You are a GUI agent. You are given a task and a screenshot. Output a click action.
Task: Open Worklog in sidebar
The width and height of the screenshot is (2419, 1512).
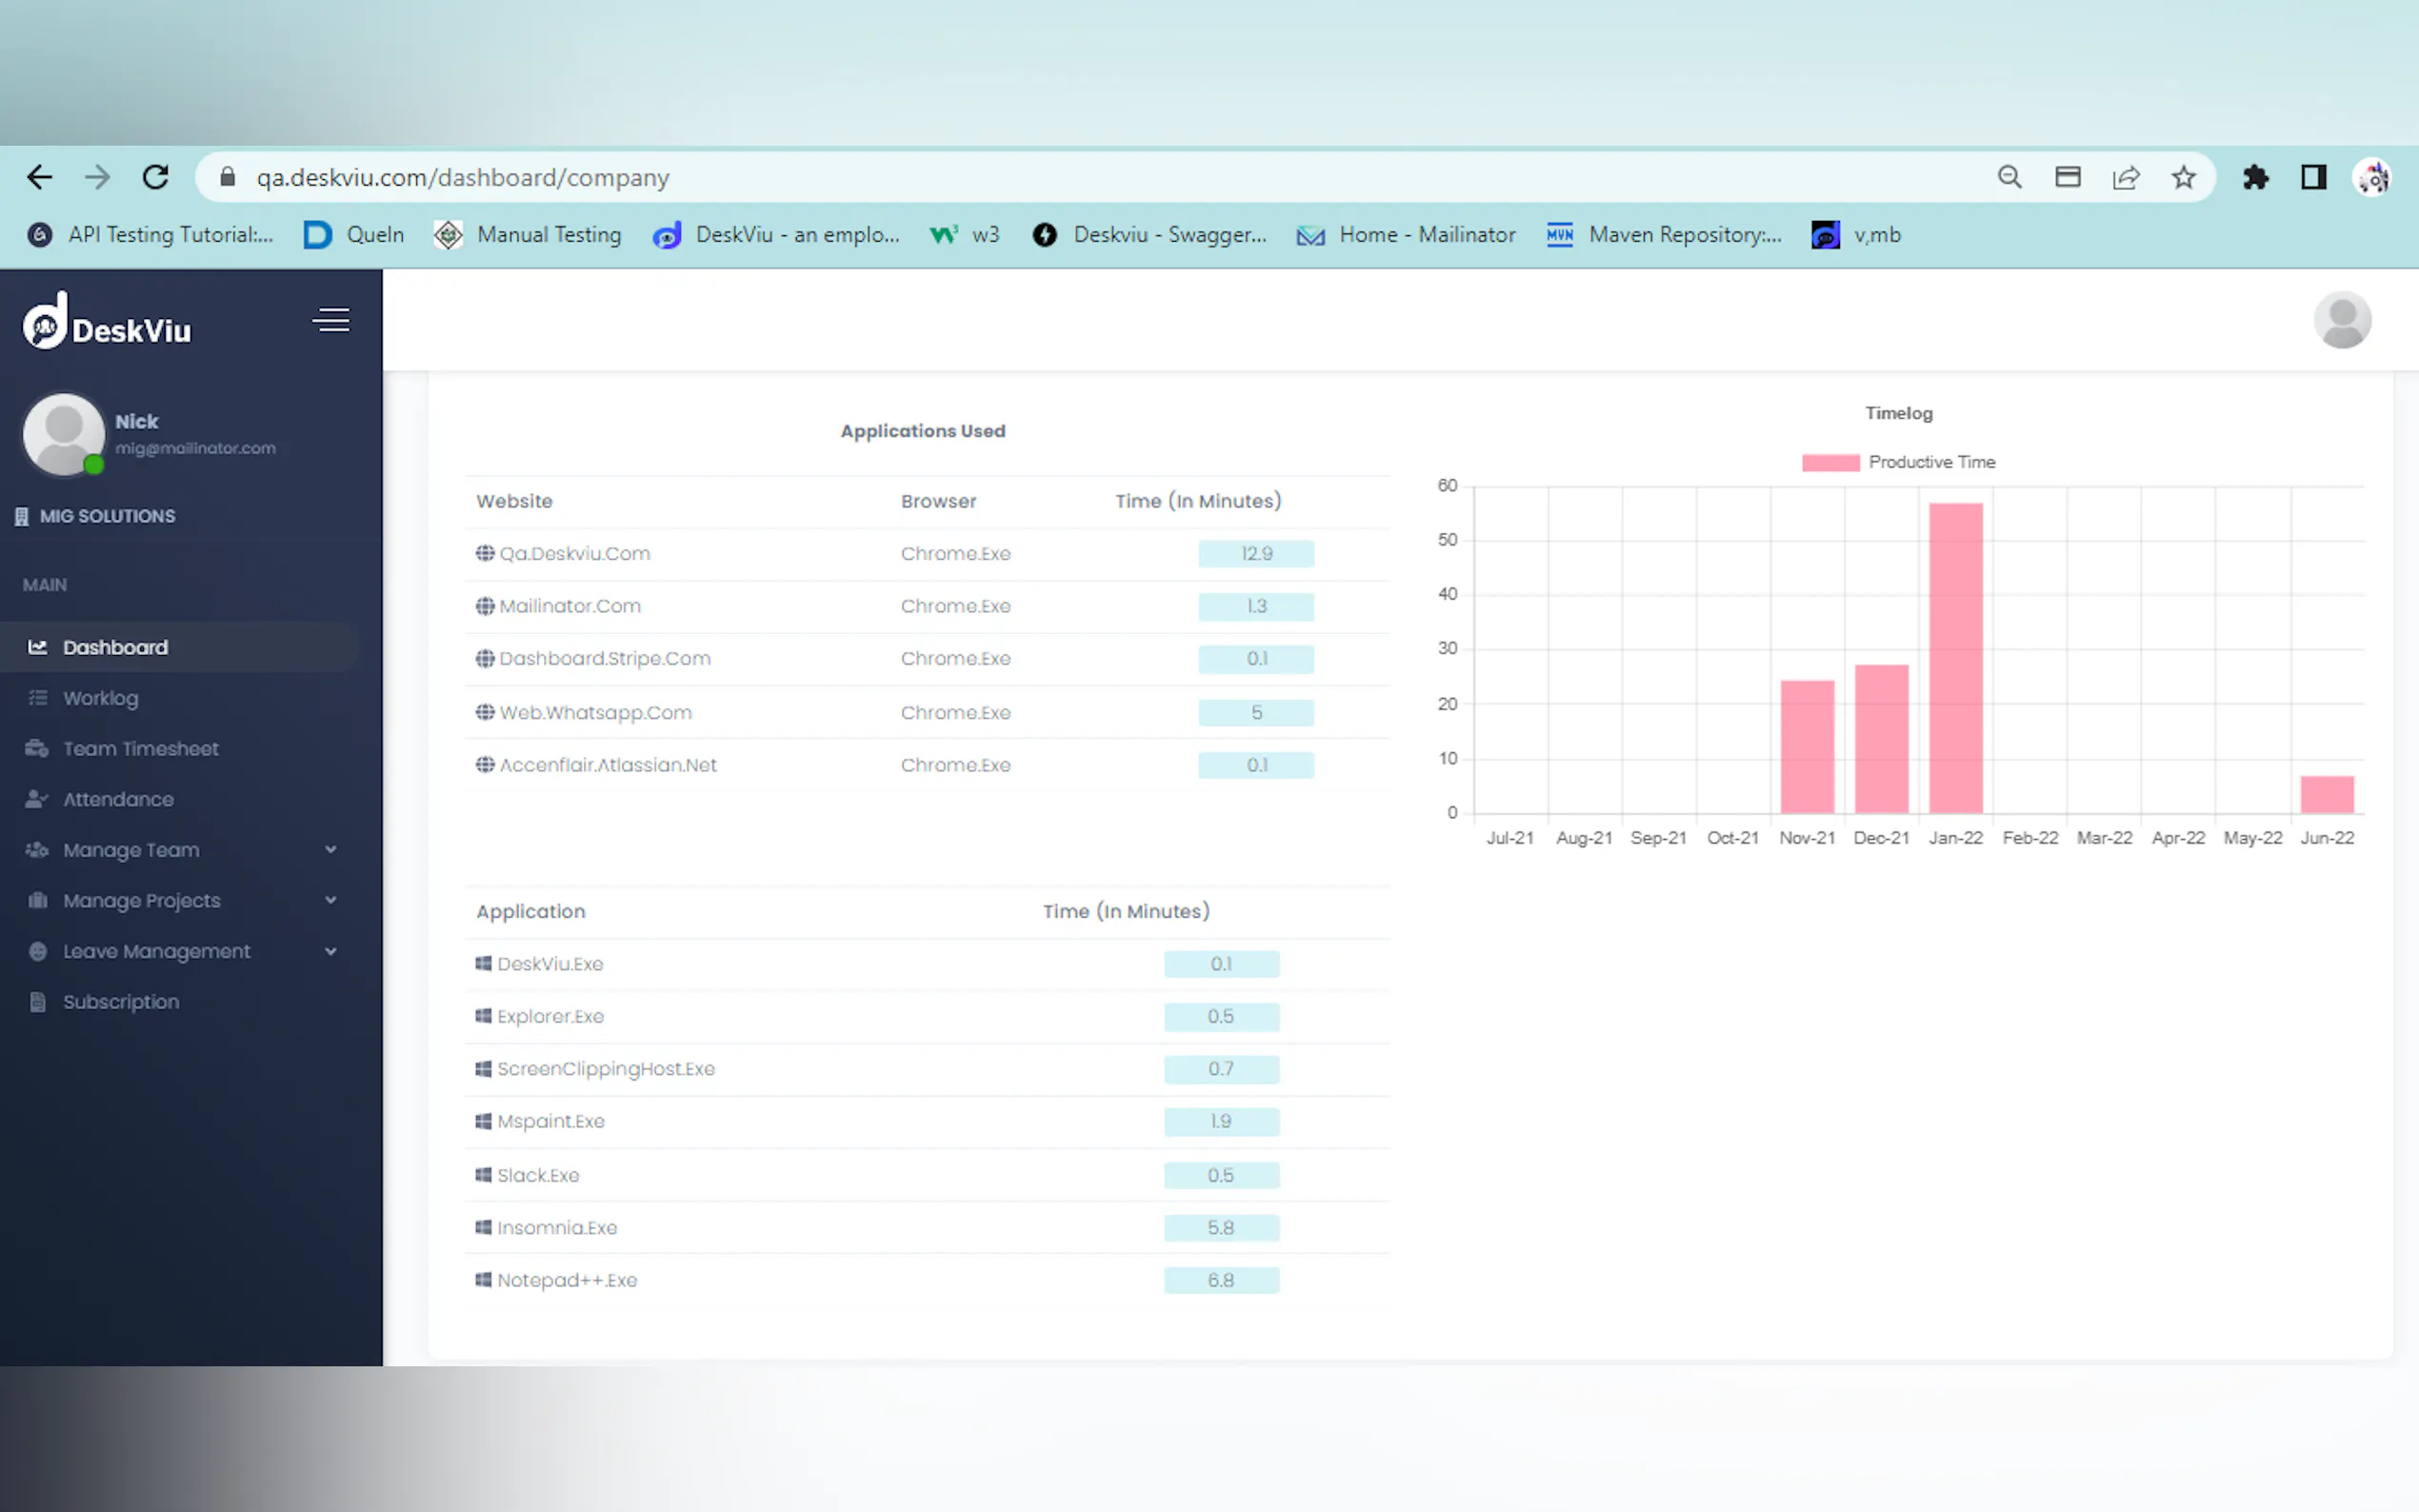(100, 698)
